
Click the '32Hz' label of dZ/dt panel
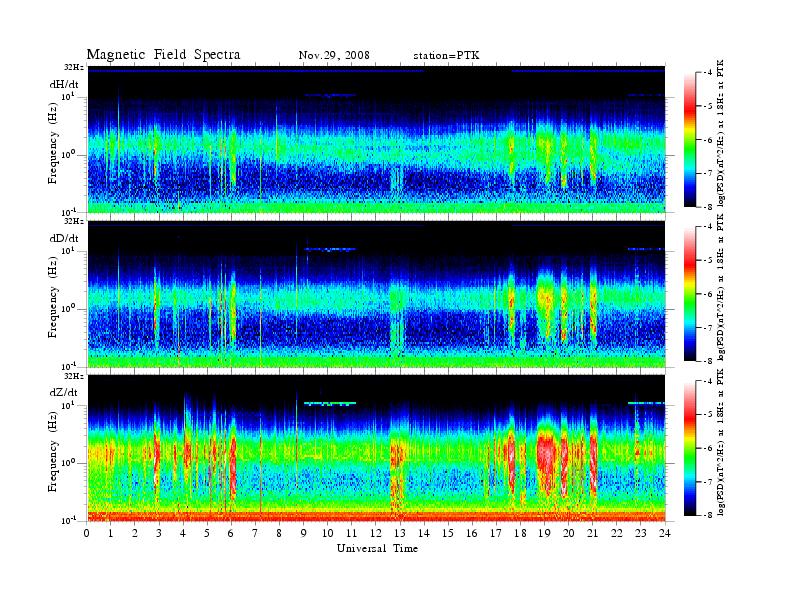click(x=74, y=376)
